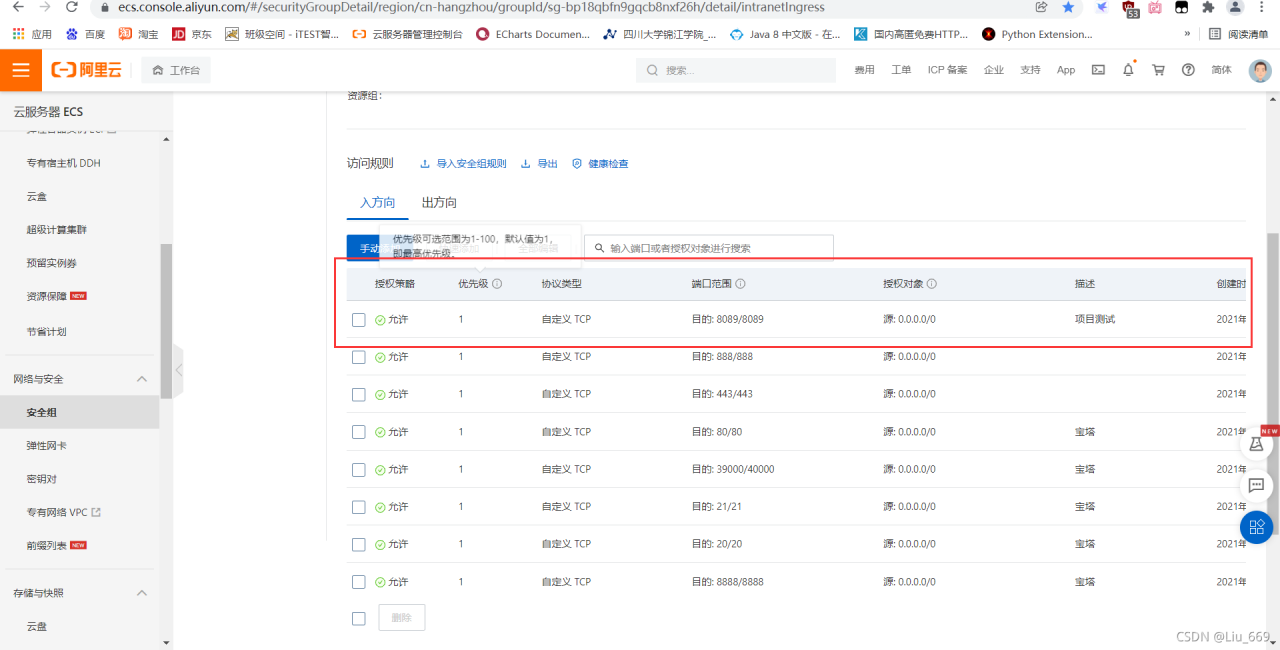Open the hamburger menu beside the Aliyun logo
The image size is (1280, 650).
click(x=20, y=70)
